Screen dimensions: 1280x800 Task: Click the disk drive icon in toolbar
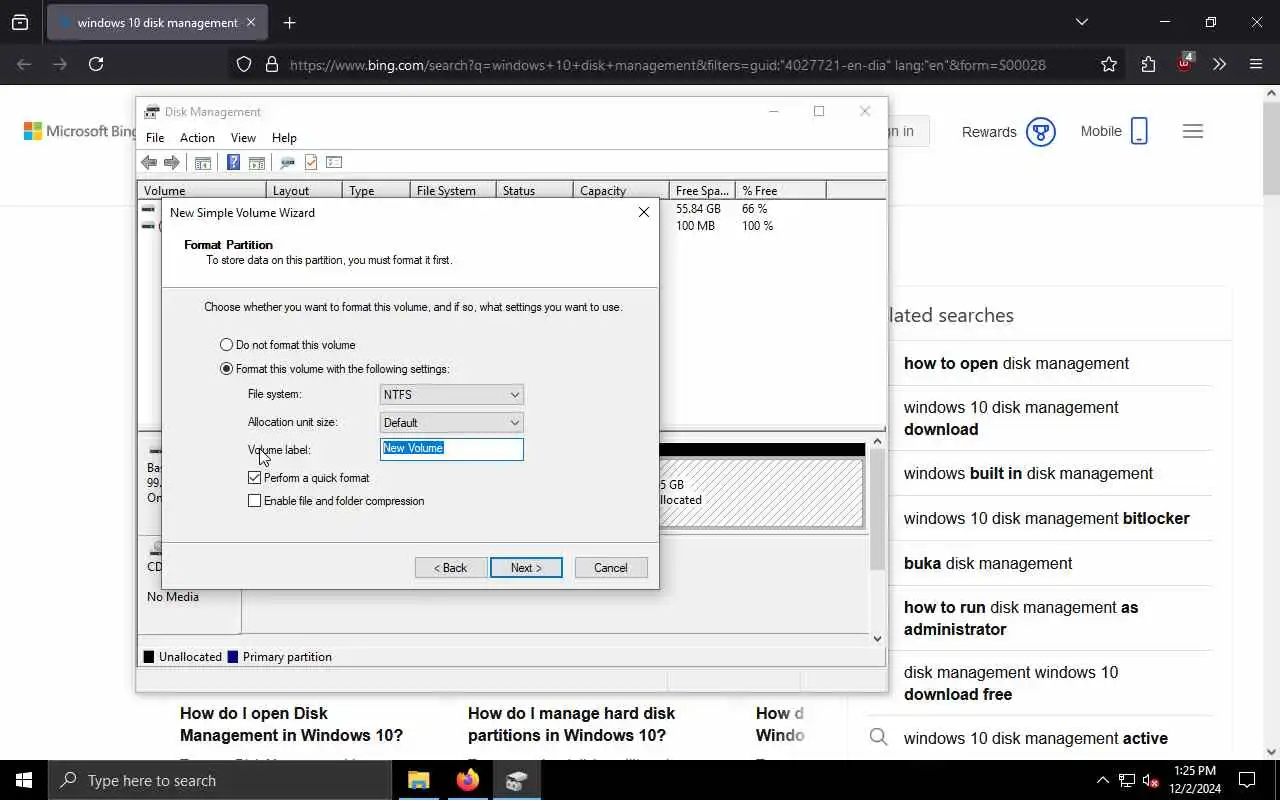point(287,163)
